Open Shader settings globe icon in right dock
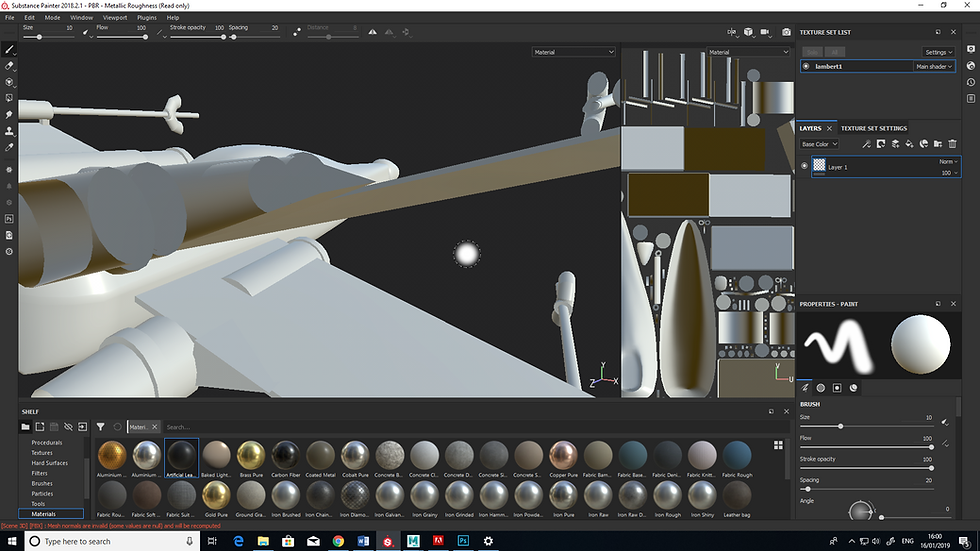Screen dimensions: 980x551 tap(971, 66)
